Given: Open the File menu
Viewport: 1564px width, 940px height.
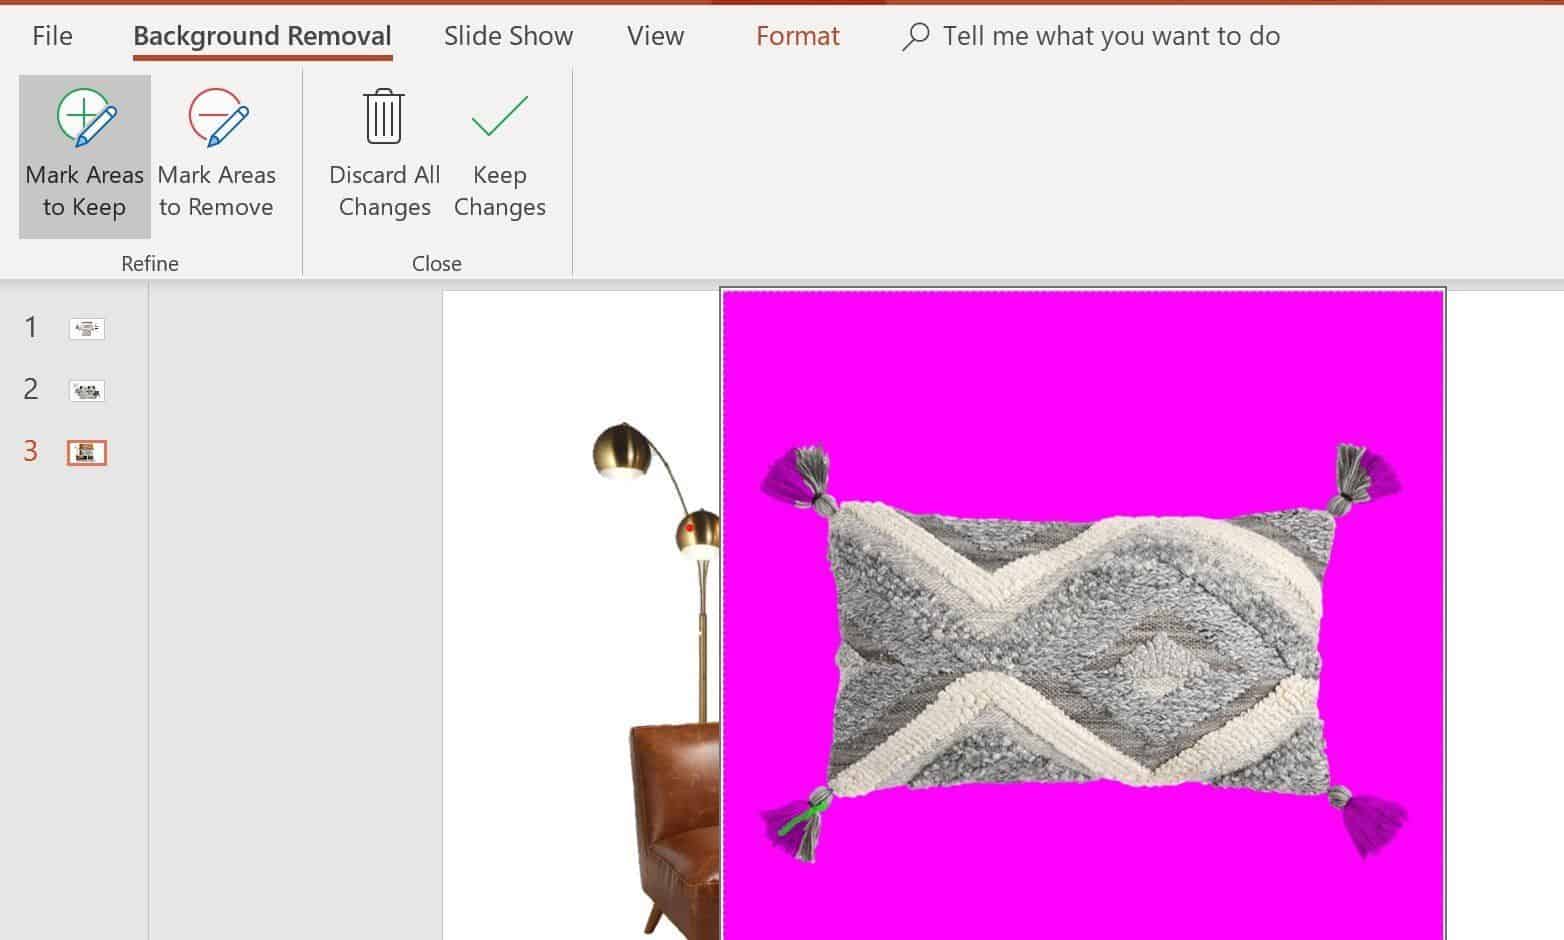Looking at the screenshot, I should click(50, 36).
